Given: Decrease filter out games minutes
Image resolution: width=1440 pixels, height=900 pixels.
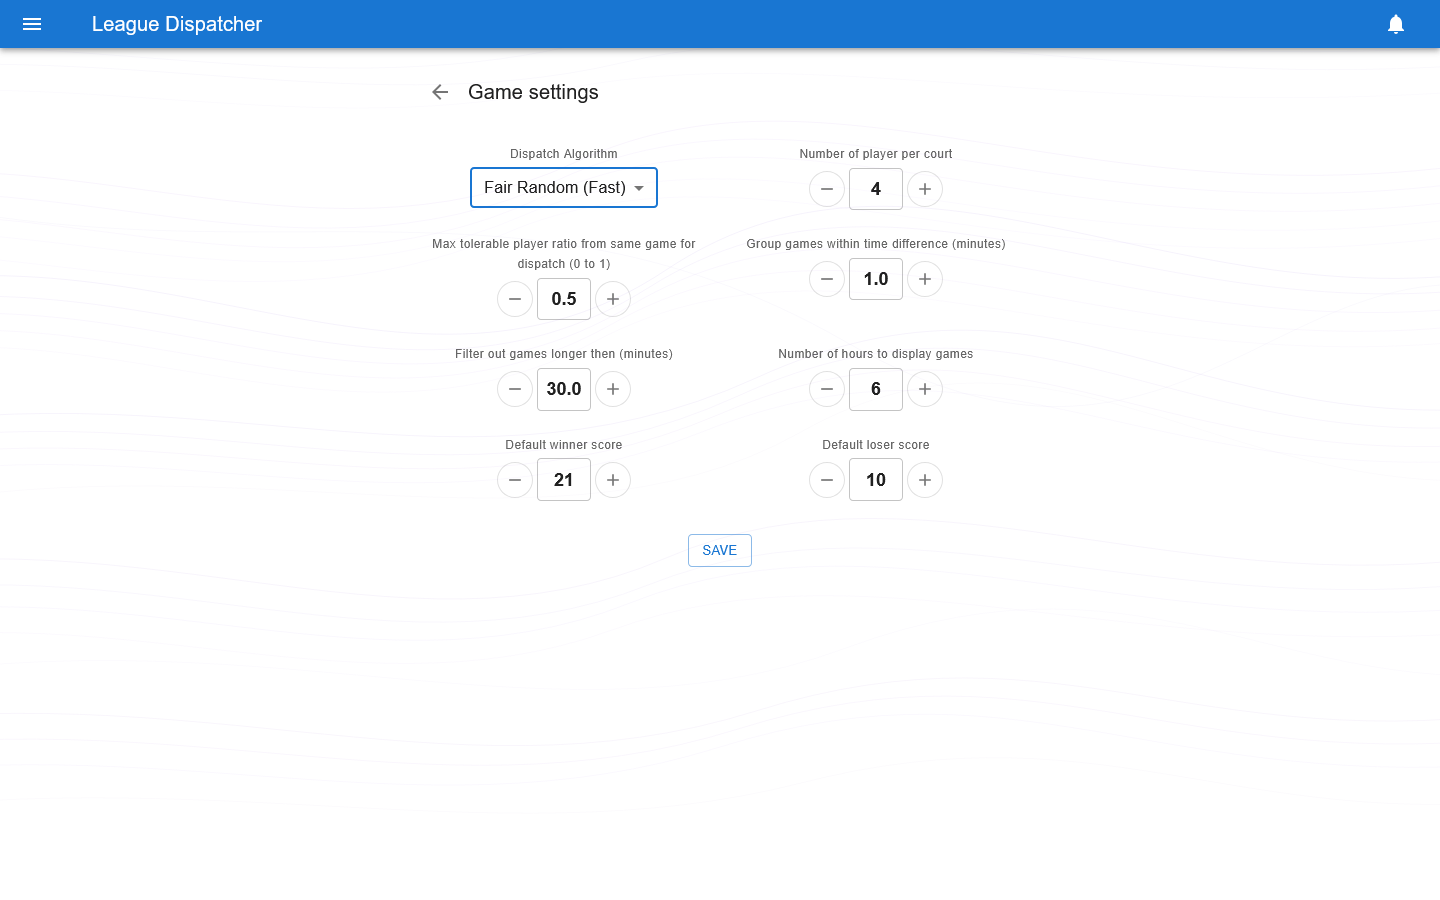Looking at the screenshot, I should tap(515, 389).
